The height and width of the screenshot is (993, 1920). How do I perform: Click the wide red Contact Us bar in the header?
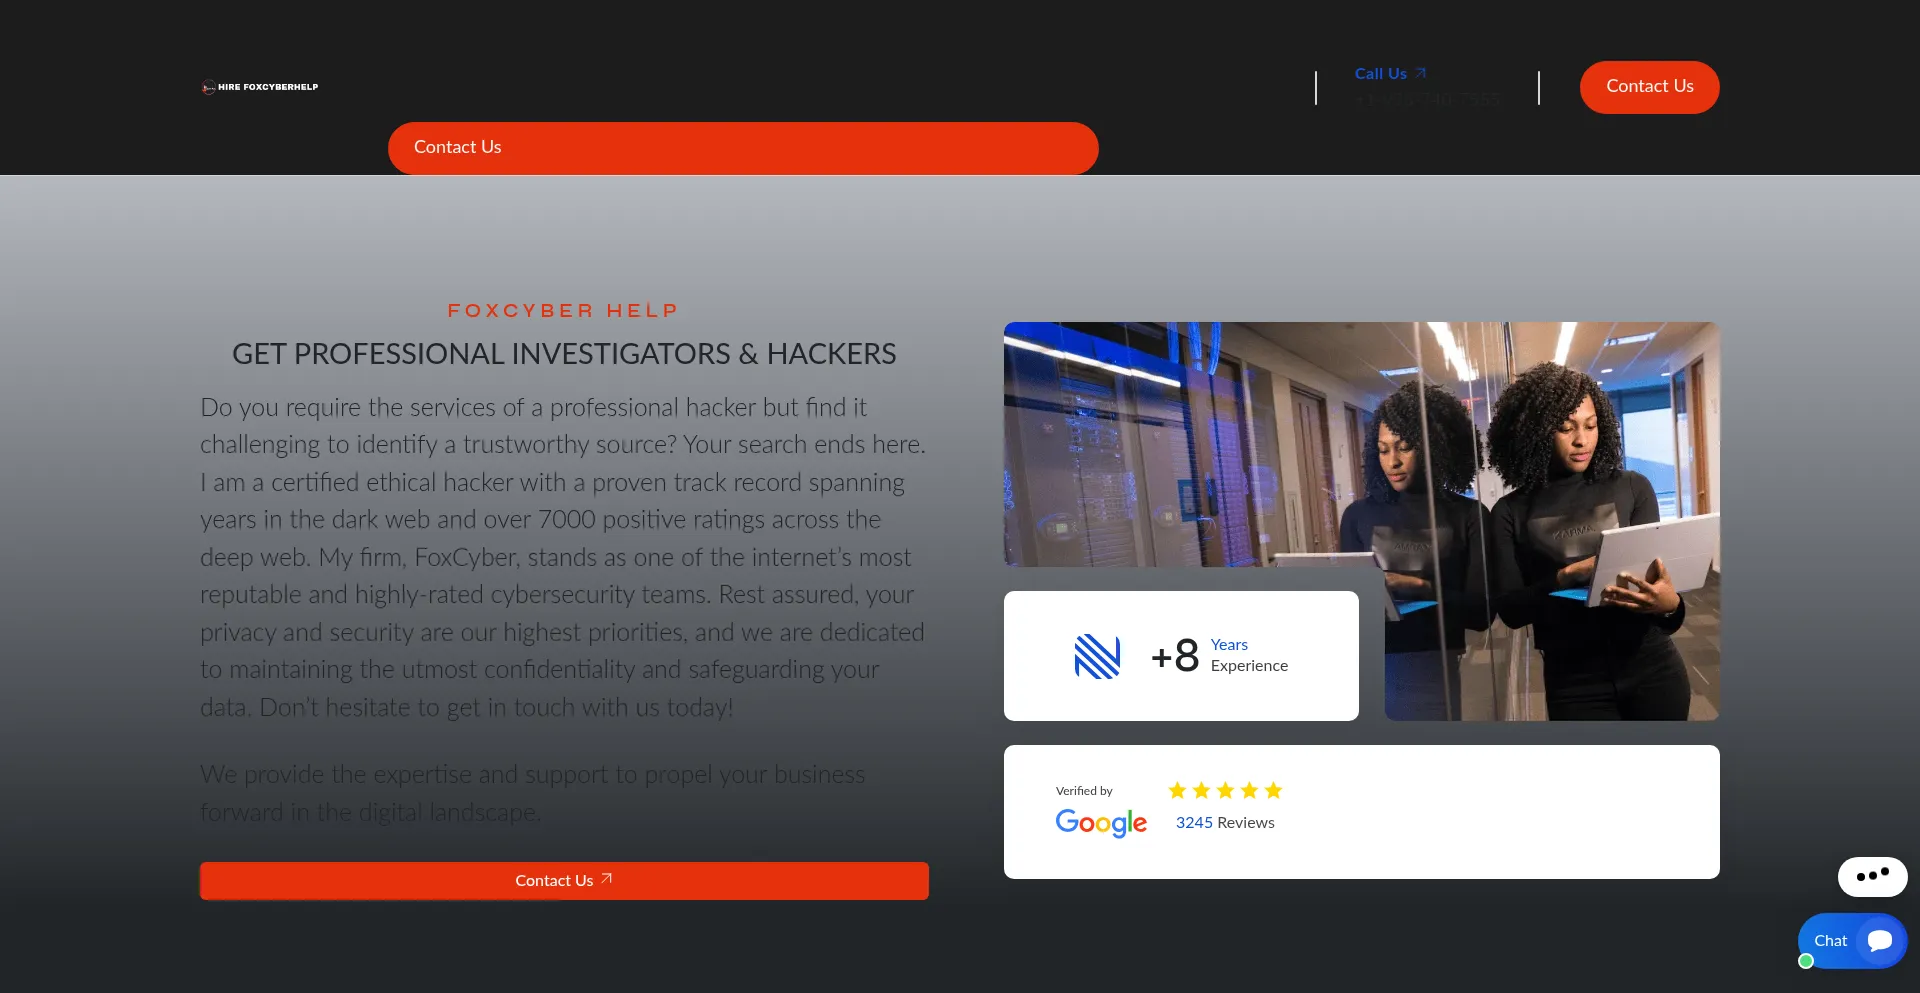[743, 148]
